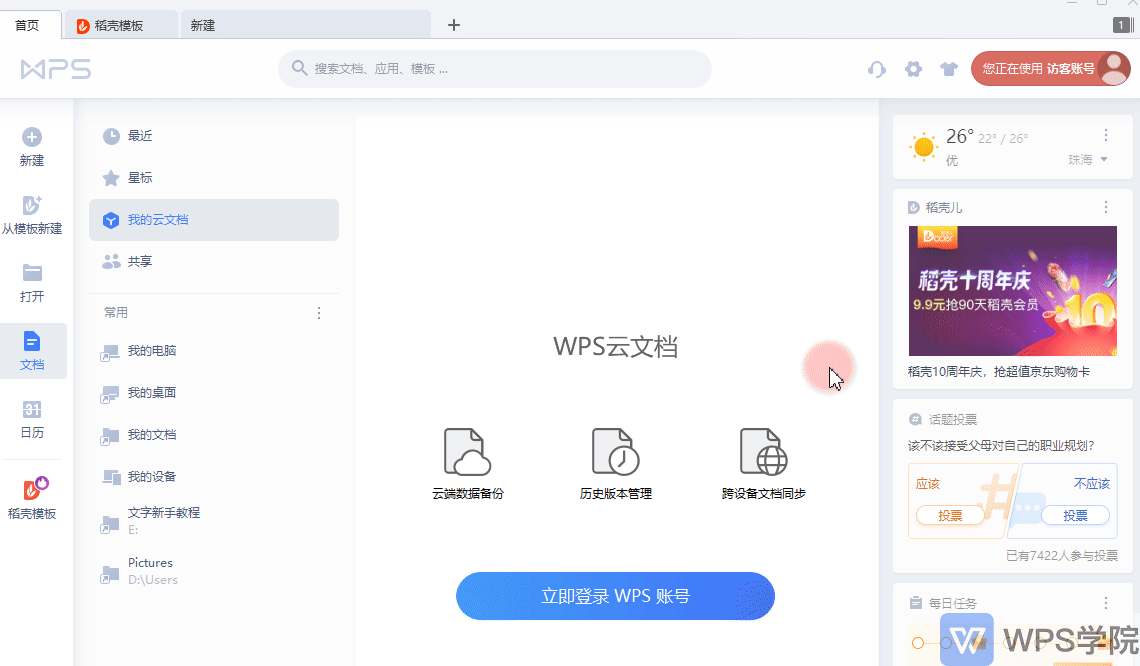
Task: Open 从模板新建 in left sidebar
Action: (32, 215)
